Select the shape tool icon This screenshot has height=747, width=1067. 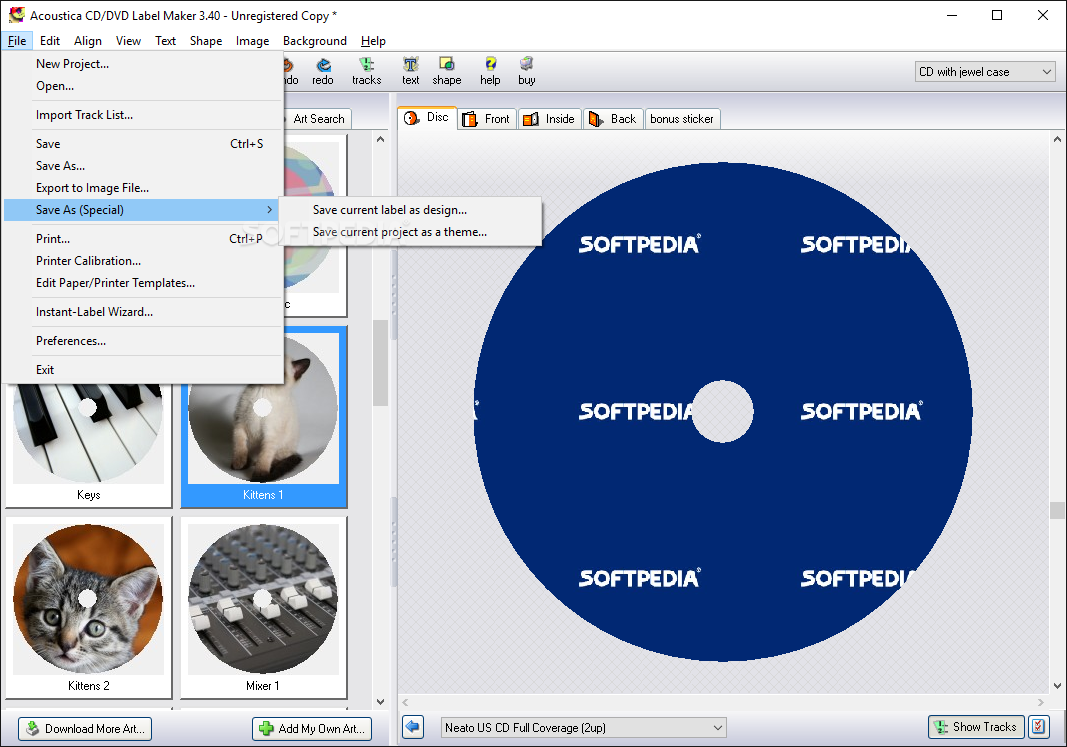point(446,71)
